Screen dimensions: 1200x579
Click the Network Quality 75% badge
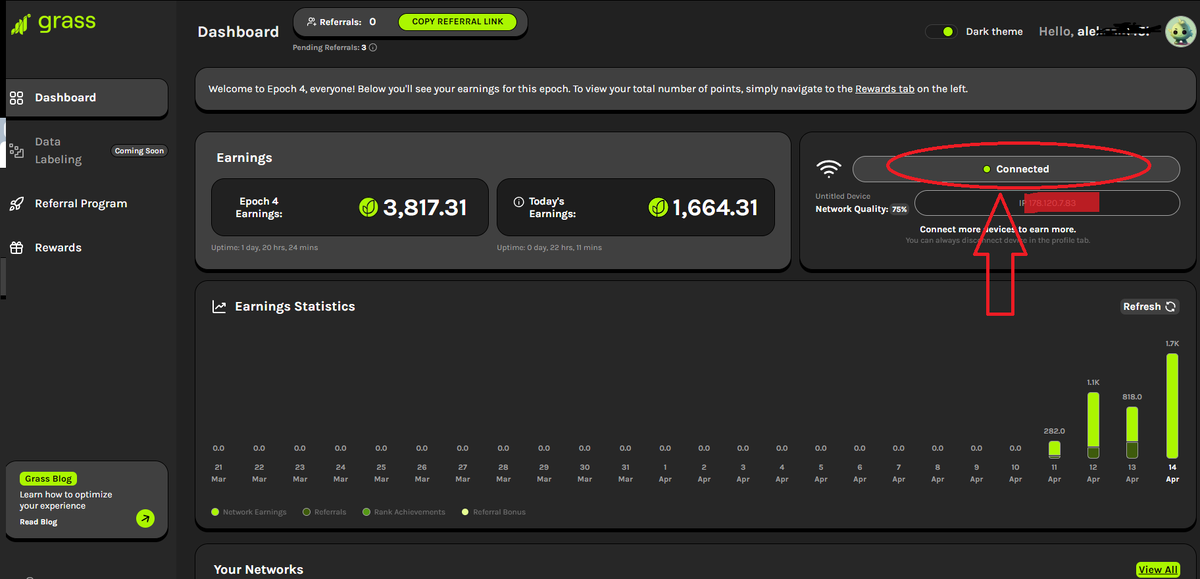coord(899,210)
